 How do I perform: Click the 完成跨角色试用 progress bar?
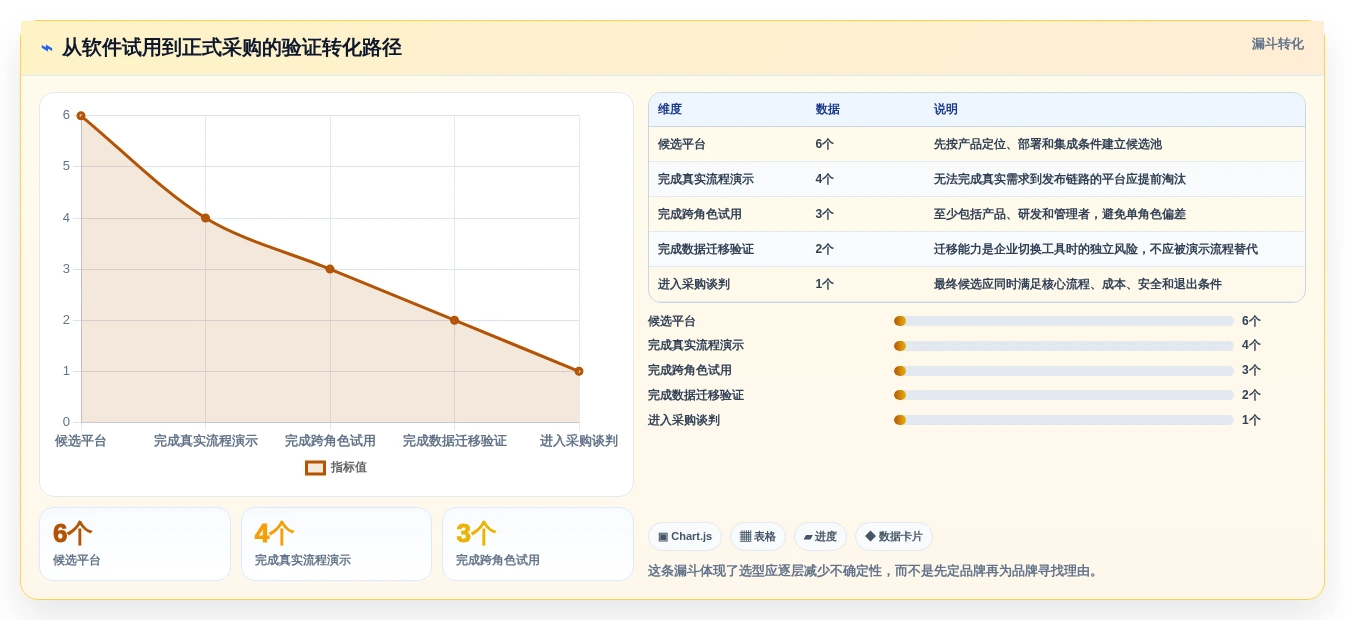point(1064,370)
